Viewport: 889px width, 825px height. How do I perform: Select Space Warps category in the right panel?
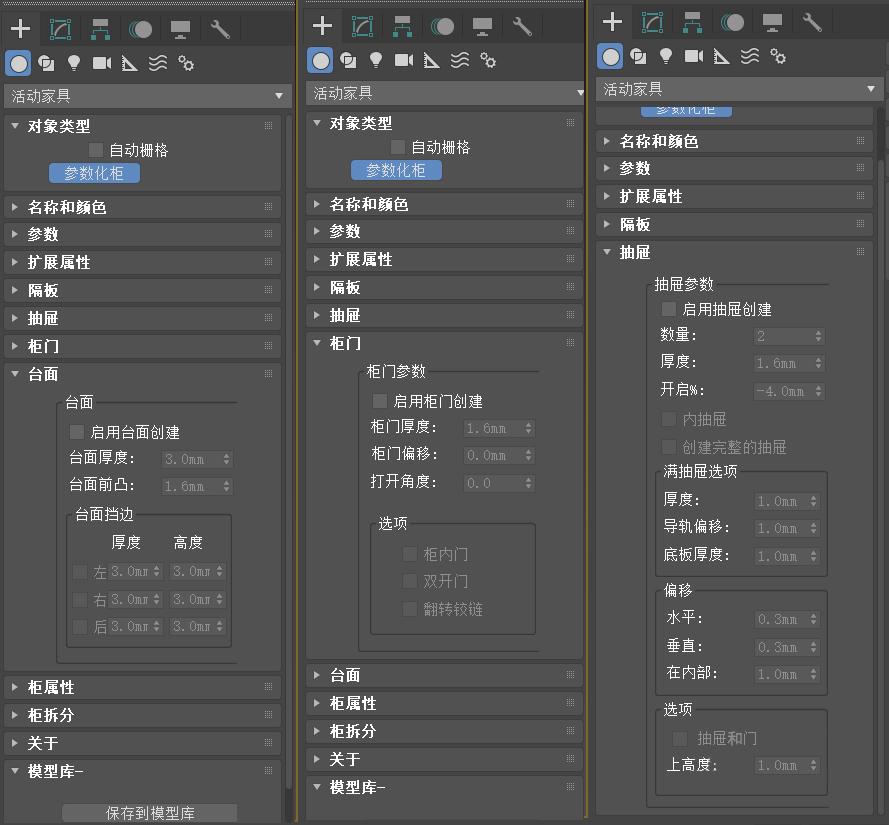(x=749, y=56)
